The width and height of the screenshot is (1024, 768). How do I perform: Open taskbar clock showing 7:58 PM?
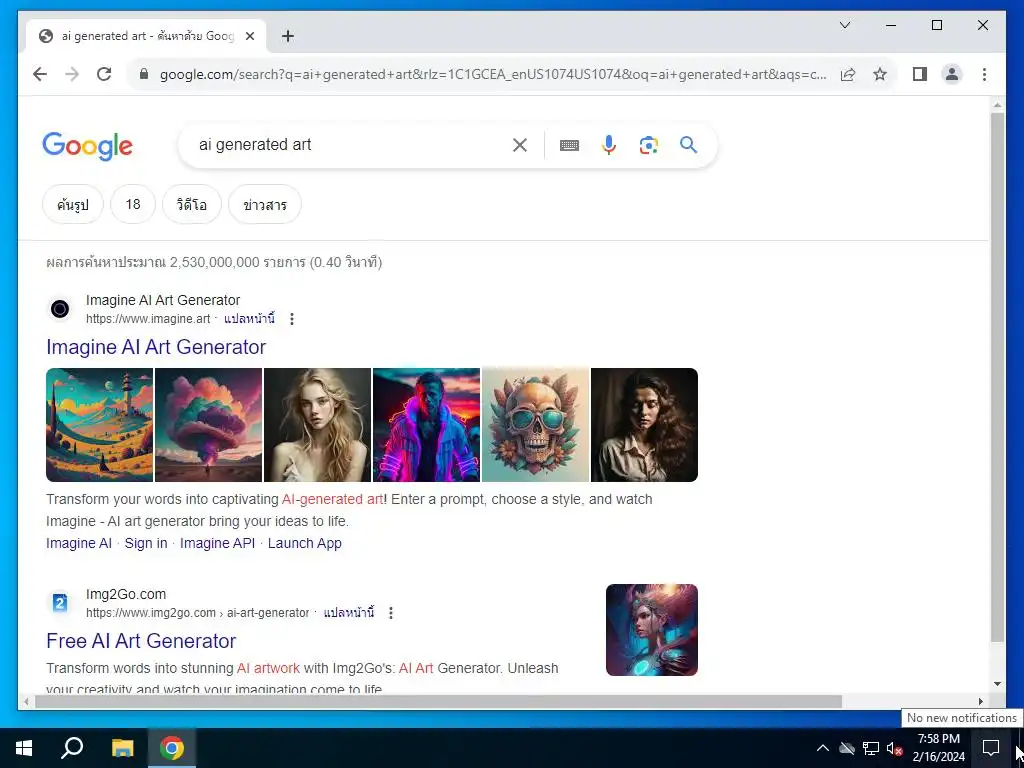(938, 748)
